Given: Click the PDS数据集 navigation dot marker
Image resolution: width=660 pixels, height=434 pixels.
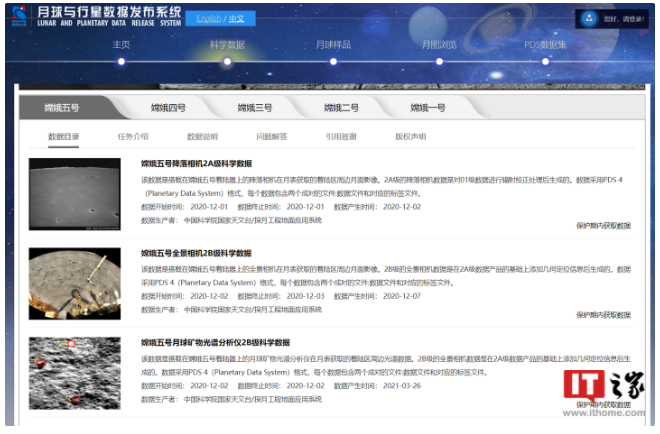Looking at the screenshot, I should (x=545, y=61).
